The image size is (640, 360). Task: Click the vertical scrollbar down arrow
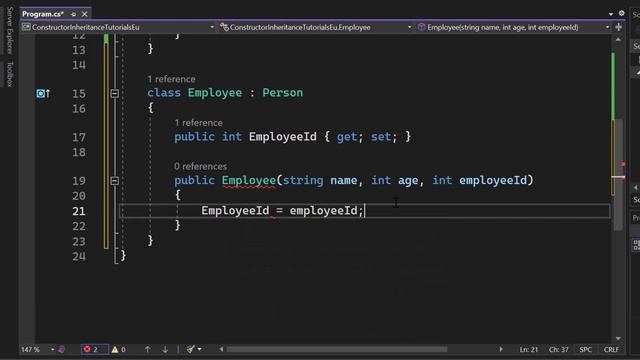618,338
